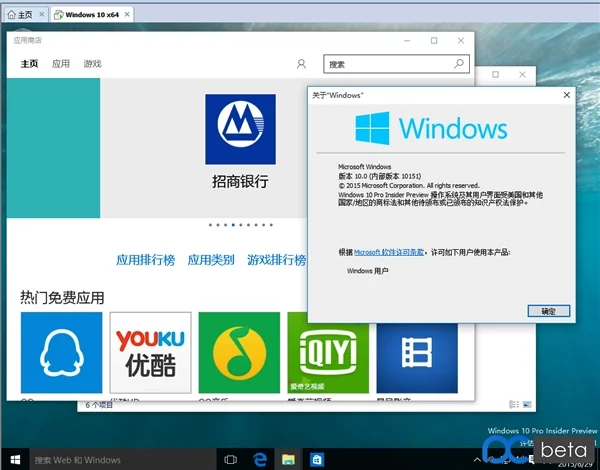Switch to the 主页 tab in Store
Viewport: 600px width, 470px height.
(x=29, y=64)
